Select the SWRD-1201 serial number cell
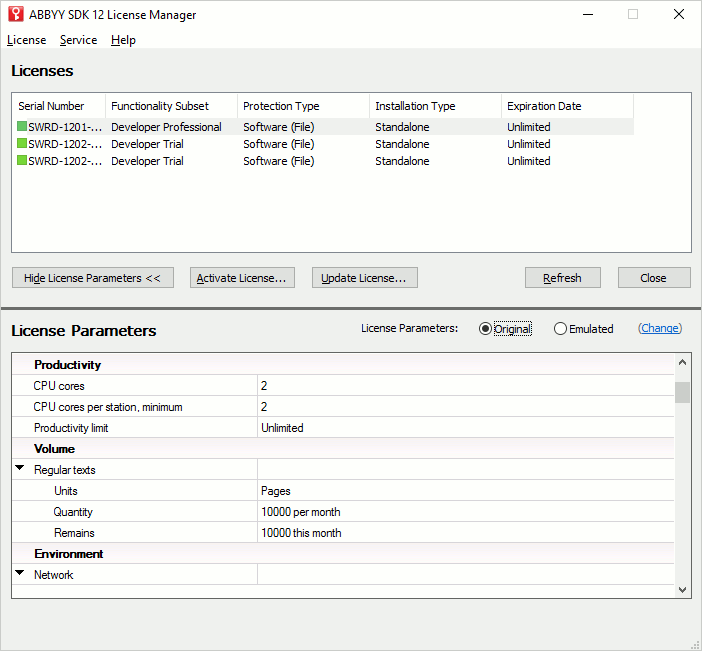This screenshot has height=651, width=702. click(65, 127)
